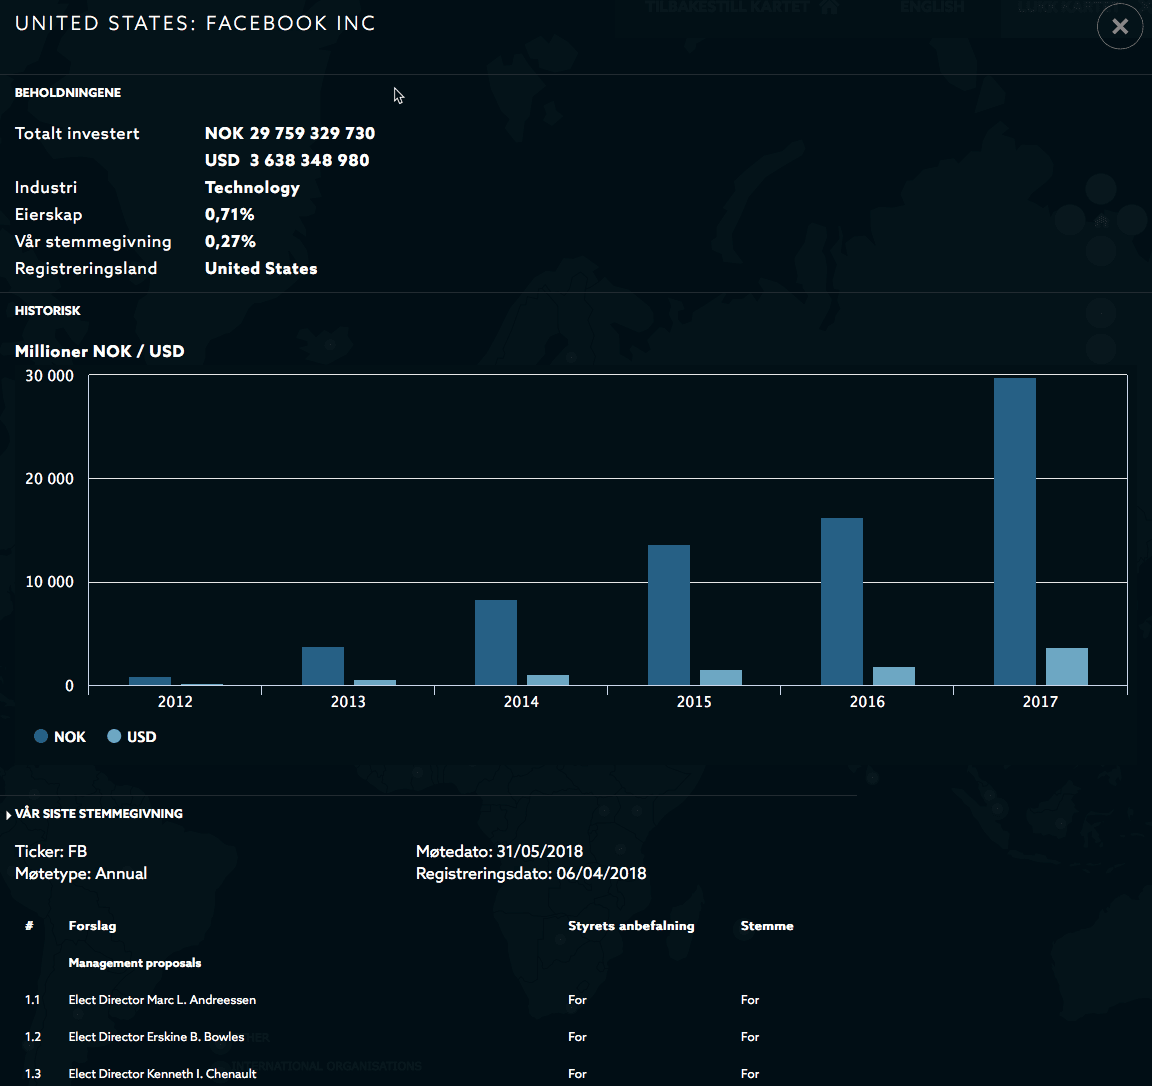Image resolution: width=1152 pixels, height=1086 pixels.
Task: Toggle the NOK series in chart legend
Action: pyautogui.click(x=60, y=737)
